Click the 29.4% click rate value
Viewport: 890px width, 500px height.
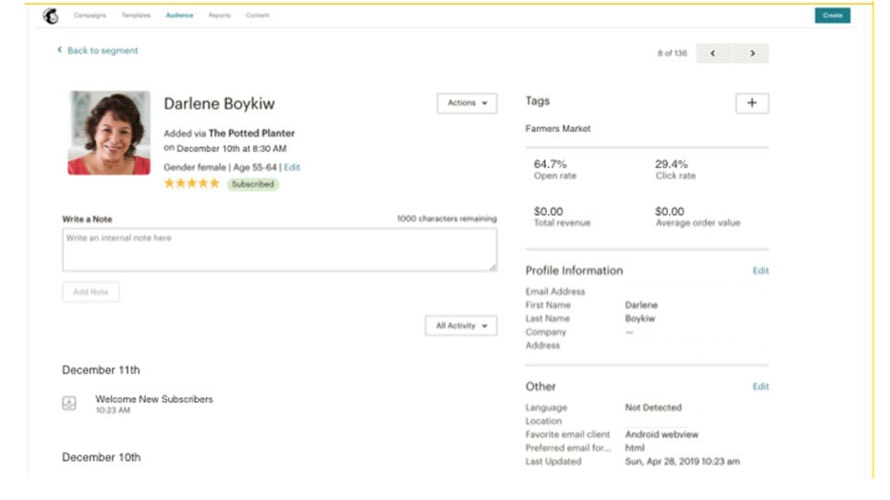(671, 164)
